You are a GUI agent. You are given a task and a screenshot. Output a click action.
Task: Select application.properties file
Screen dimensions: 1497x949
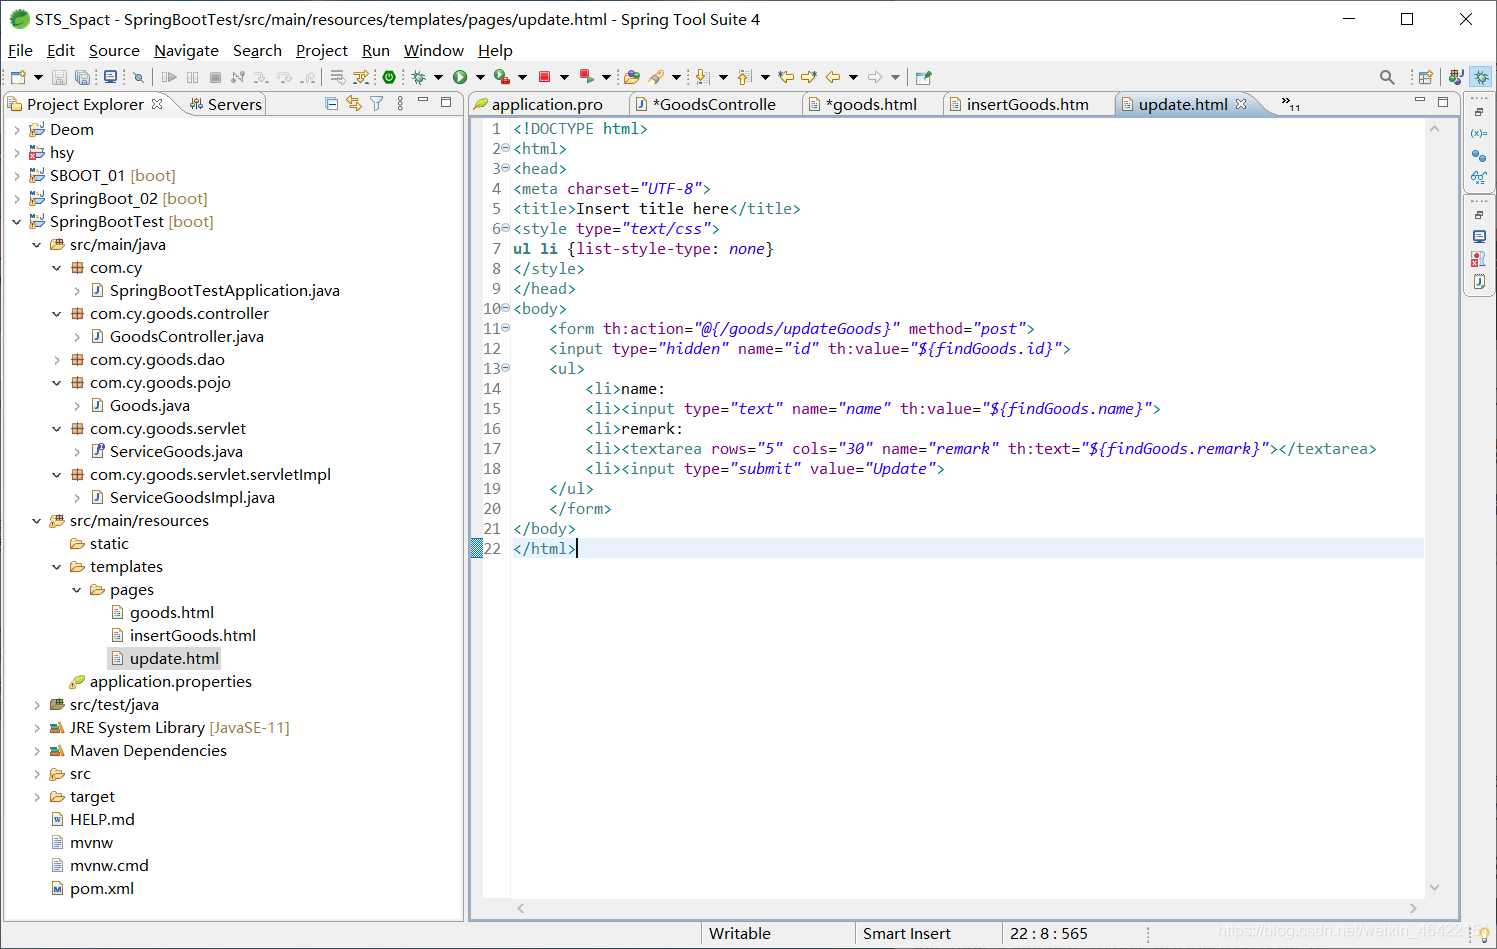(x=170, y=682)
